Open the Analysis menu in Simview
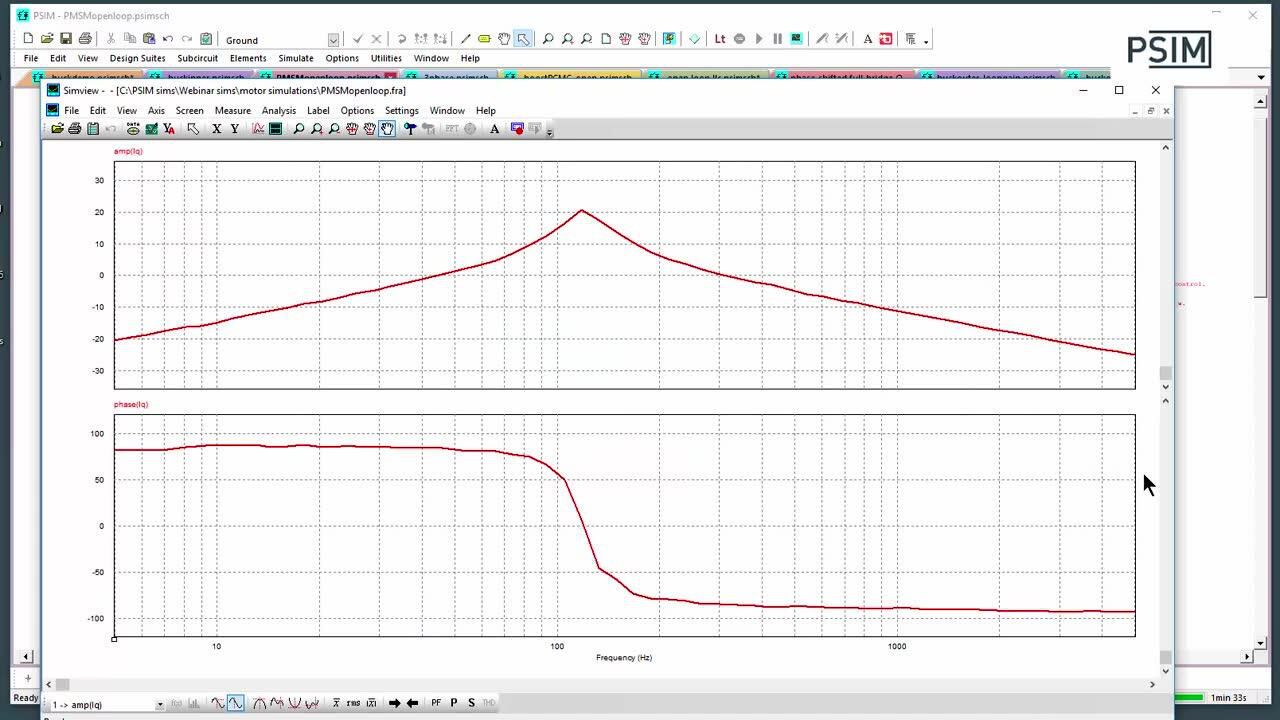 tap(278, 111)
